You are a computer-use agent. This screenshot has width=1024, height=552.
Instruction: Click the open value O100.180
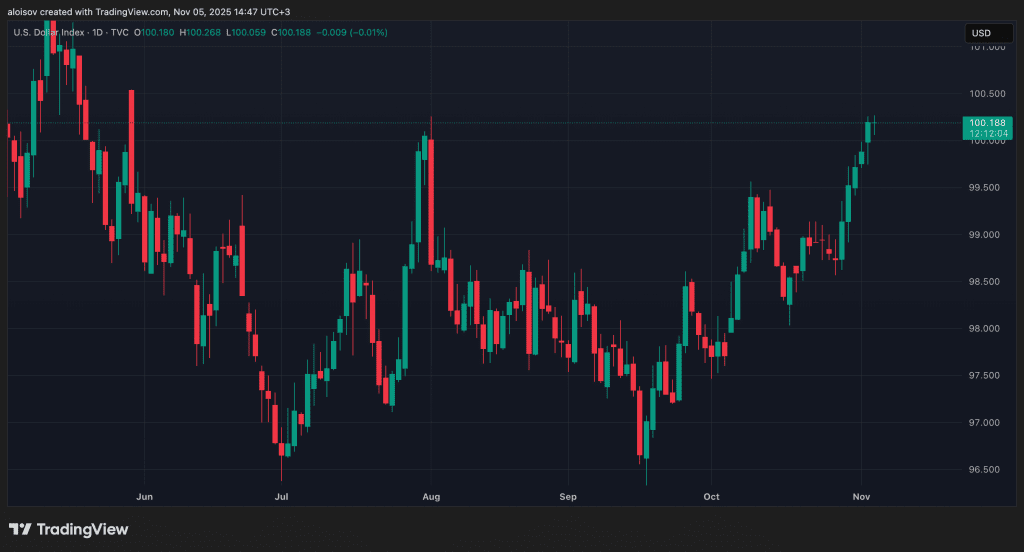[x=154, y=33]
